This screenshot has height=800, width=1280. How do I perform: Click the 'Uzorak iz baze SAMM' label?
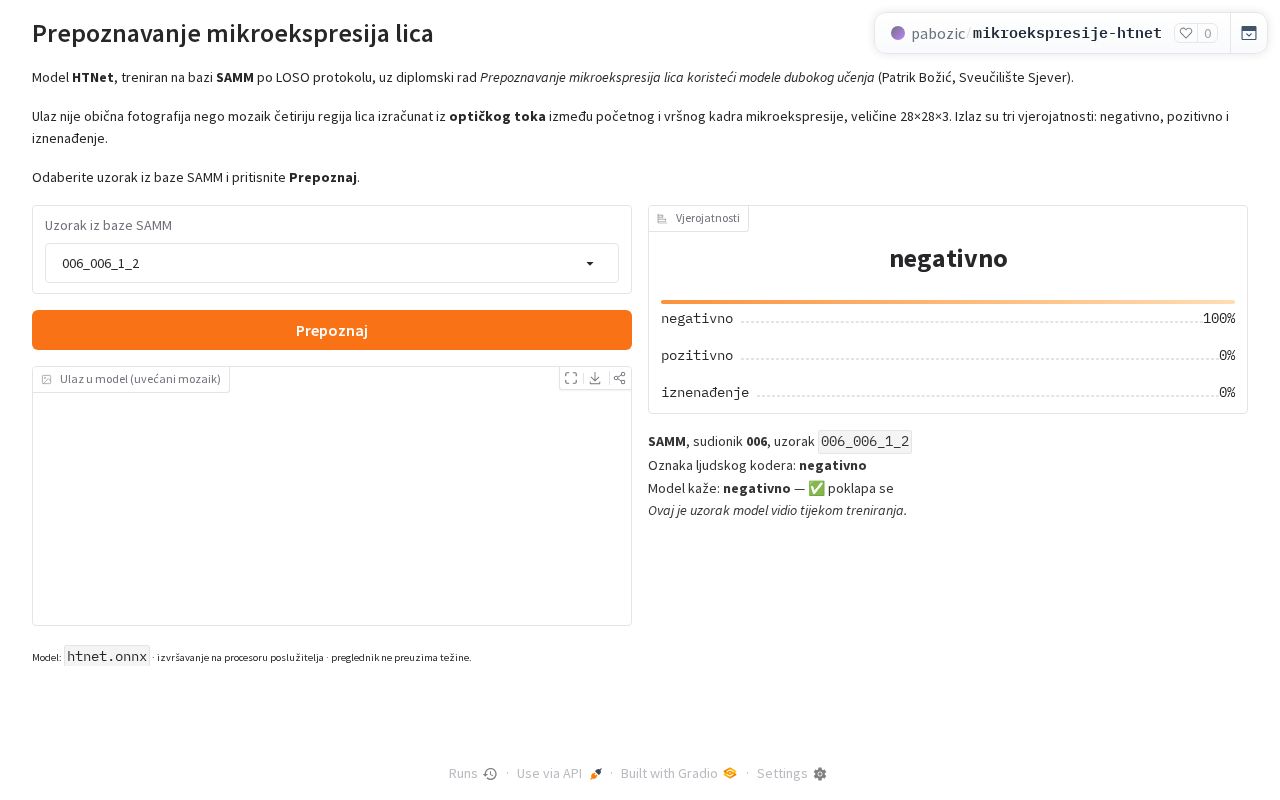tap(108, 226)
